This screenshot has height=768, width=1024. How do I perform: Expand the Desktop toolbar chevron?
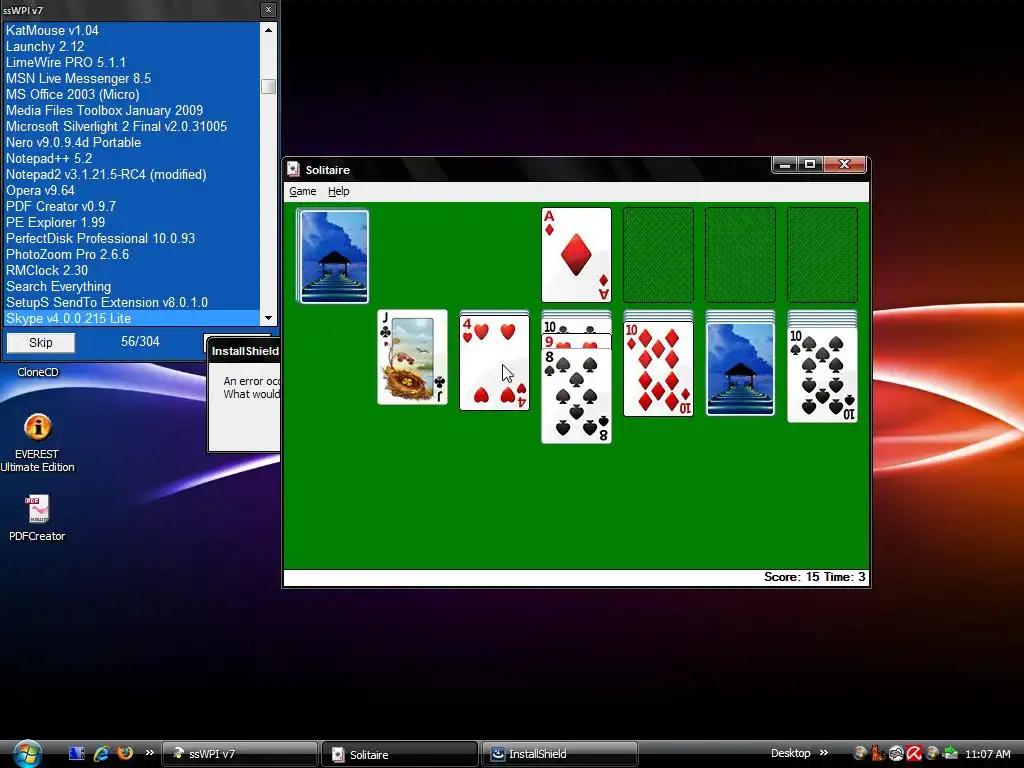coord(824,753)
